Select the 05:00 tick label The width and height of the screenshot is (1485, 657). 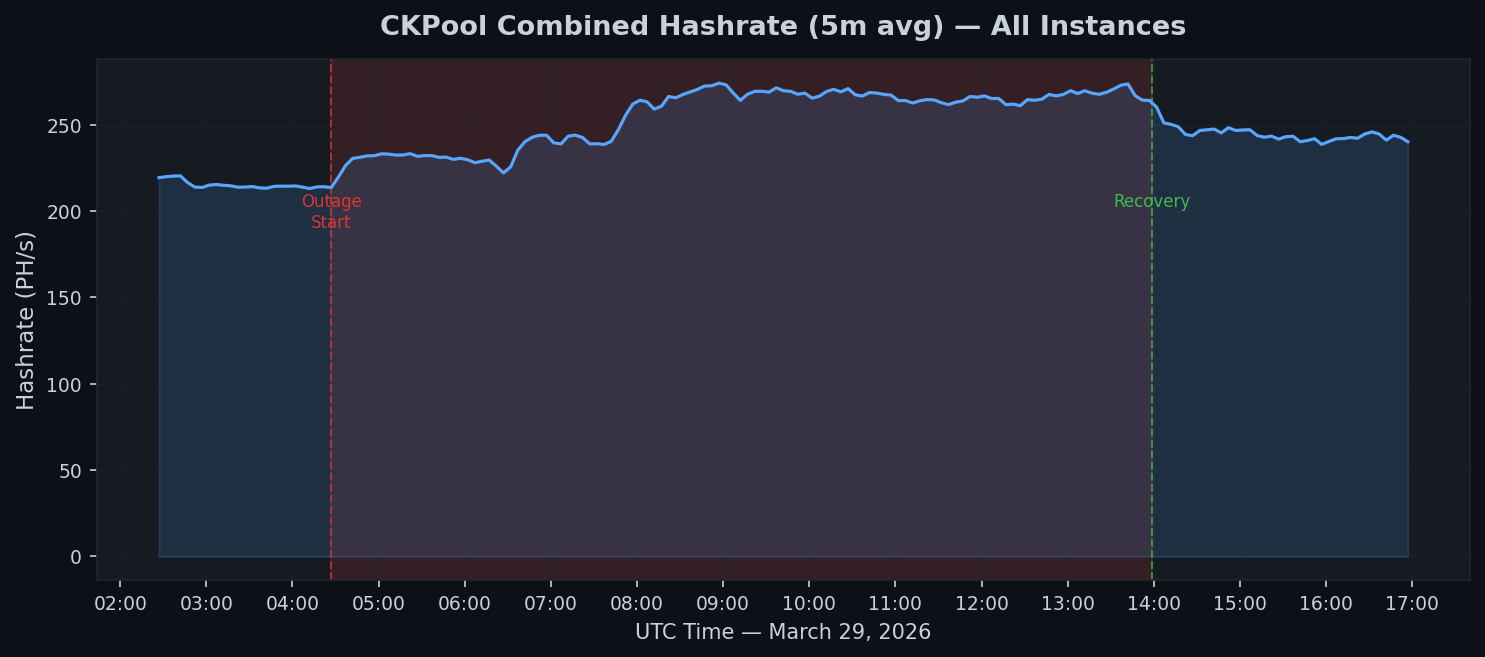click(x=378, y=603)
